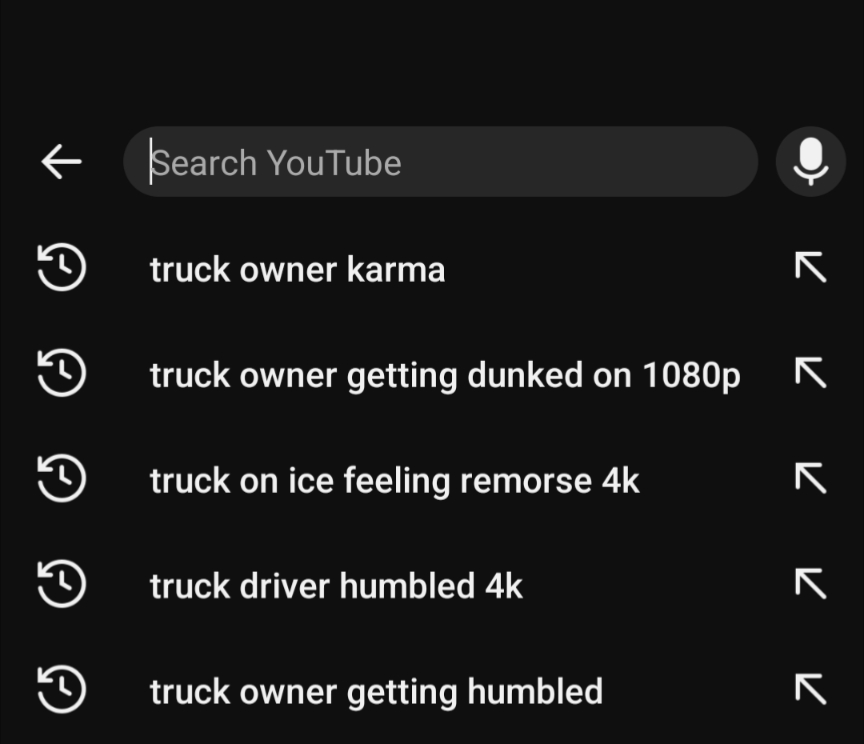Search for "truck owner getting humbled"
Viewport: 864px width, 744px height.
click(x=376, y=691)
